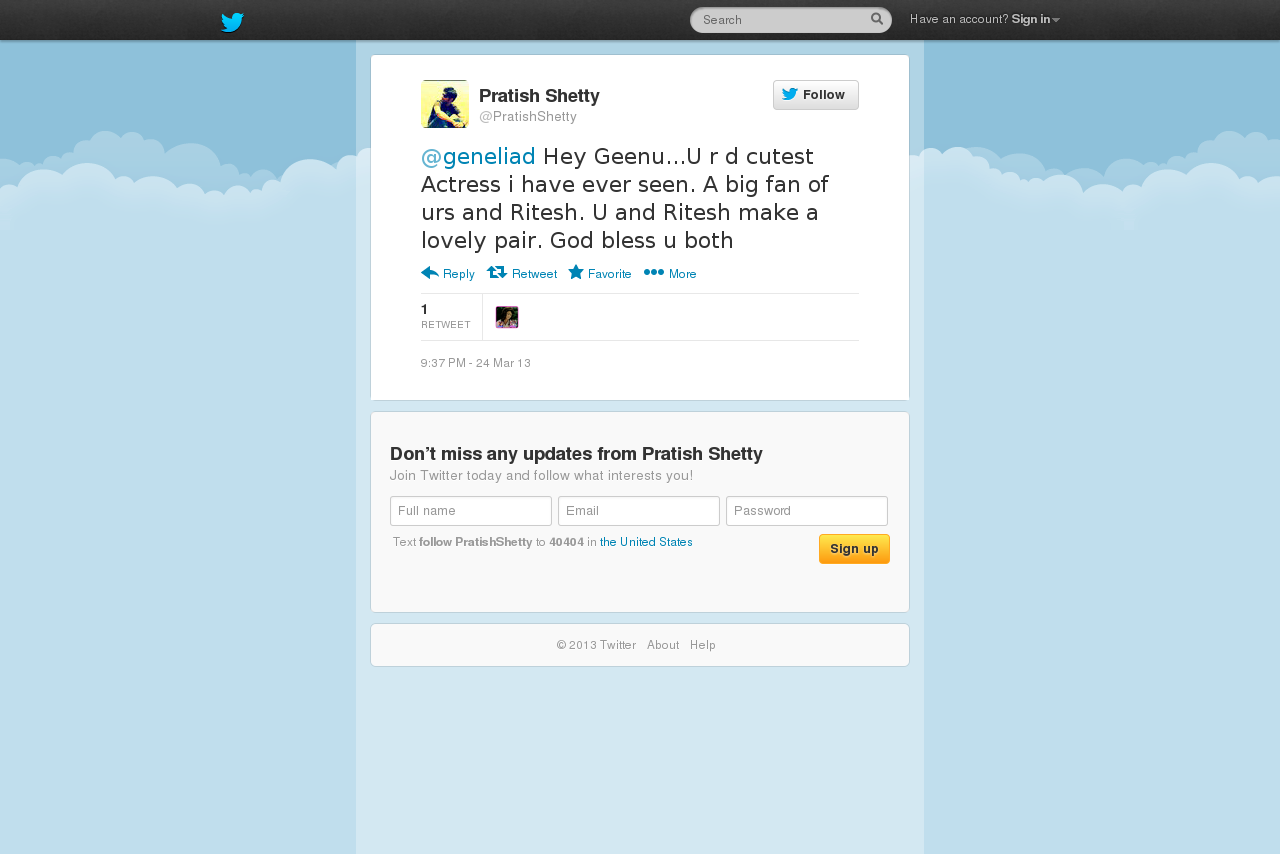Screen dimensions: 1280x854
Task: Open the retweeter's small avatar
Action: (x=507, y=317)
